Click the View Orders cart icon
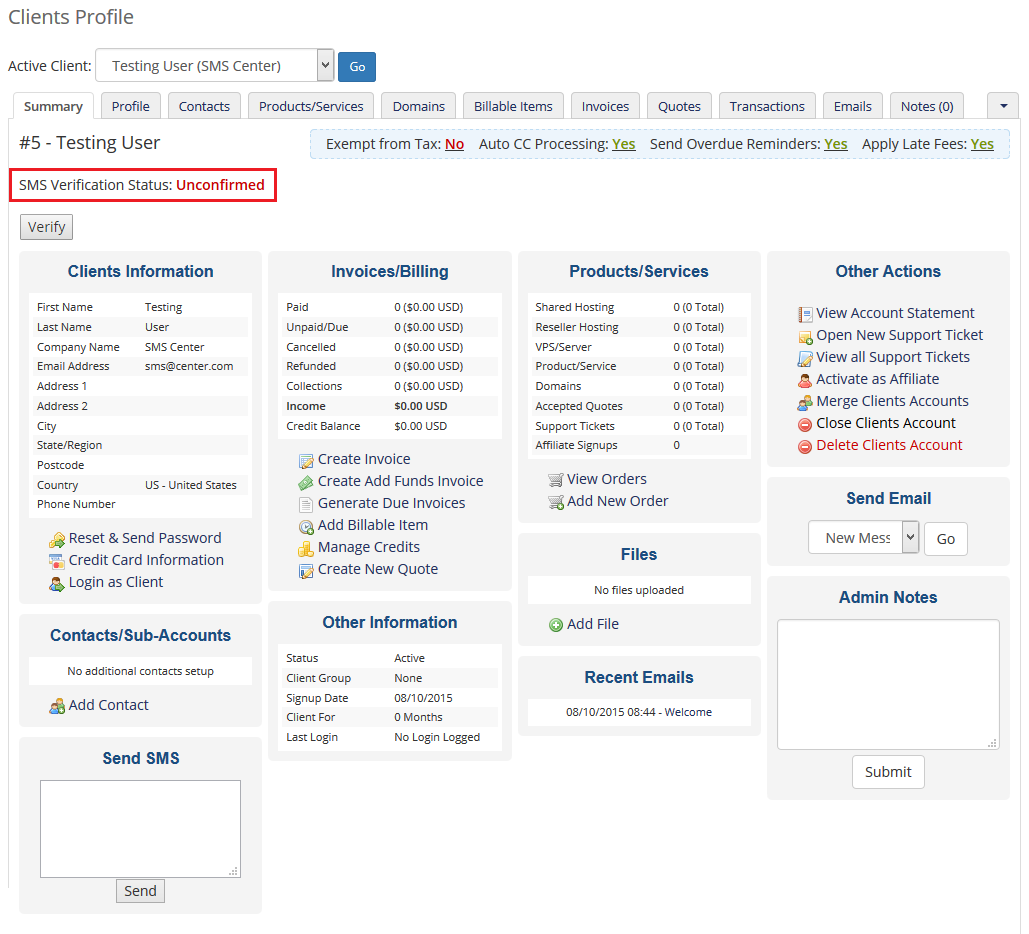 (x=556, y=480)
